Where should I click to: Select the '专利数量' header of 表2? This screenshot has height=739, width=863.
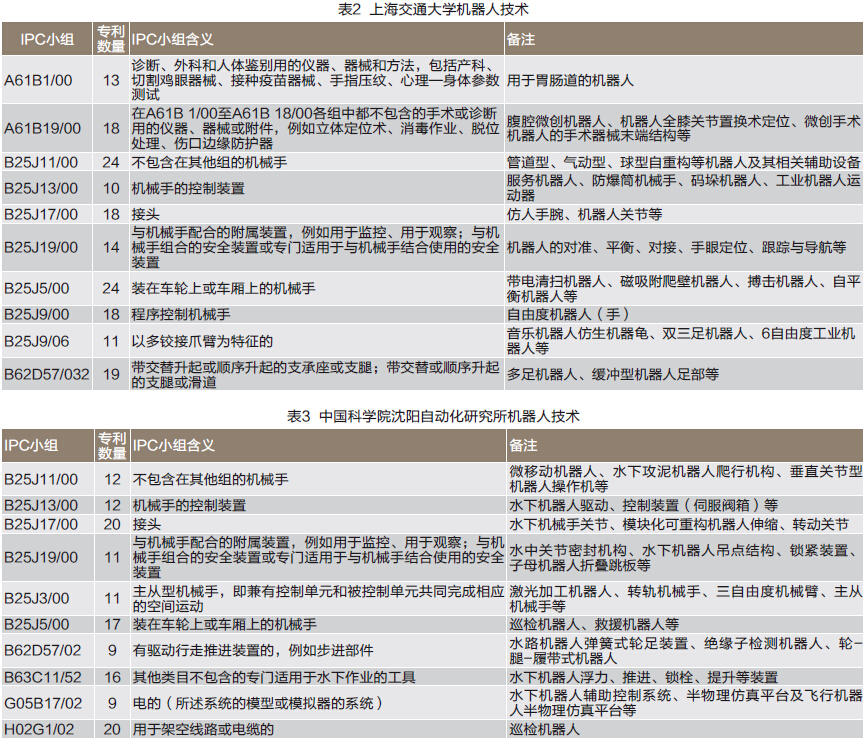[111, 39]
